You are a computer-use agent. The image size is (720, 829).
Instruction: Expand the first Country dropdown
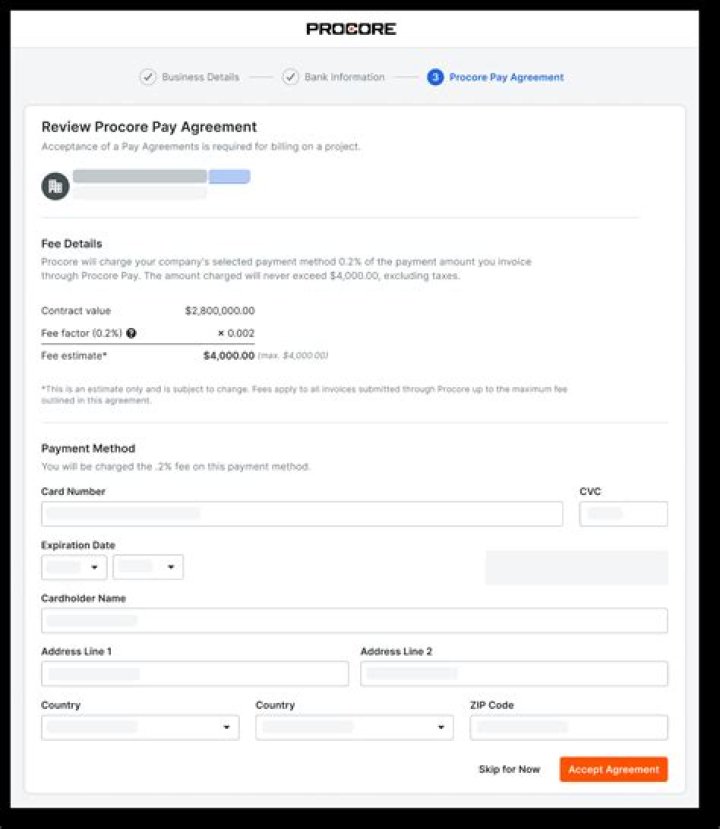coord(140,727)
